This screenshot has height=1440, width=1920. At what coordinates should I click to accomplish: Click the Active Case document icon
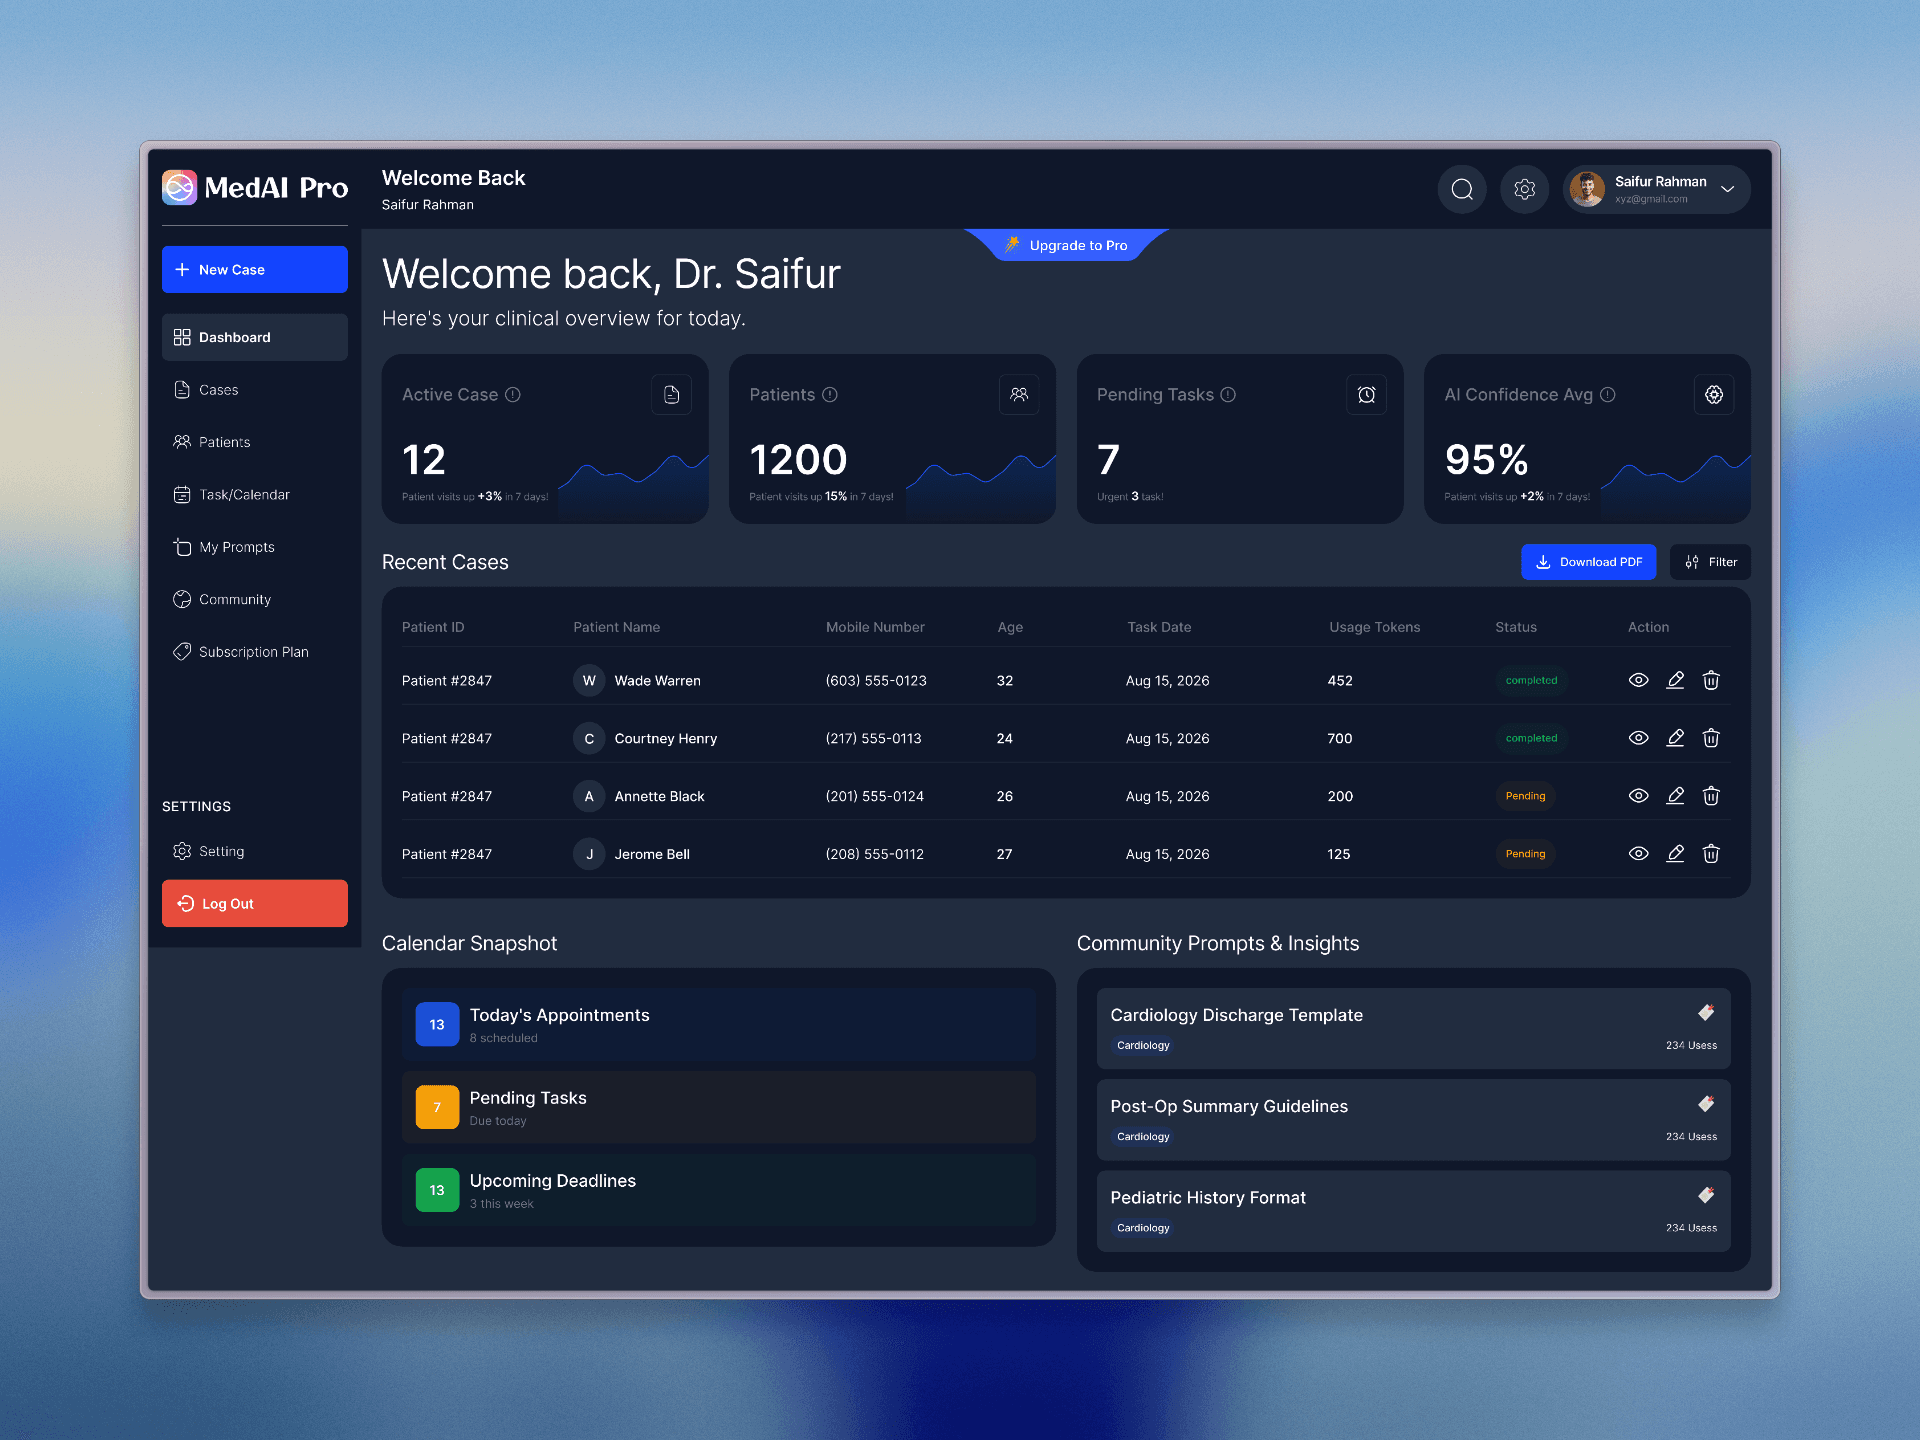(x=671, y=395)
